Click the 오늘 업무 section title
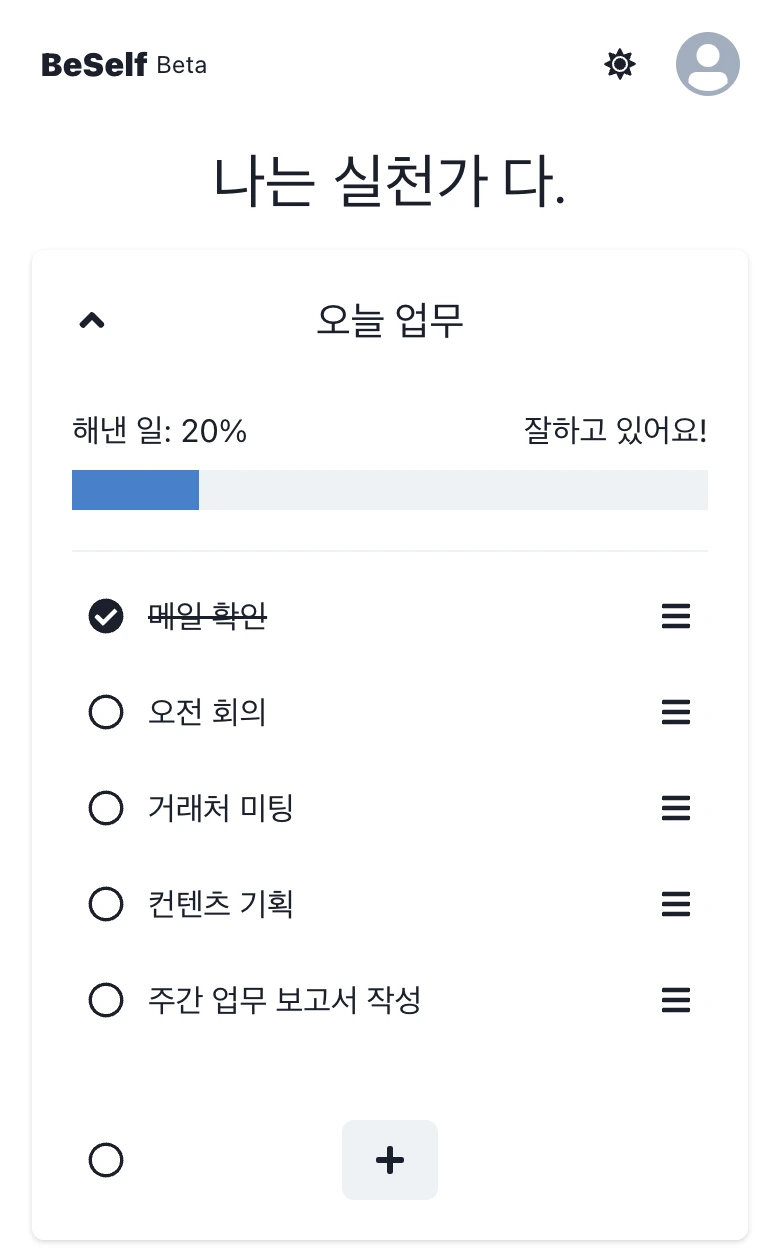 click(x=390, y=321)
